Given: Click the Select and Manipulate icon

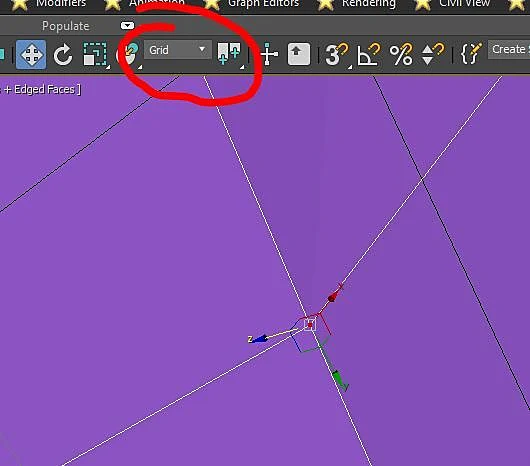Looking at the screenshot, I should 269,54.
